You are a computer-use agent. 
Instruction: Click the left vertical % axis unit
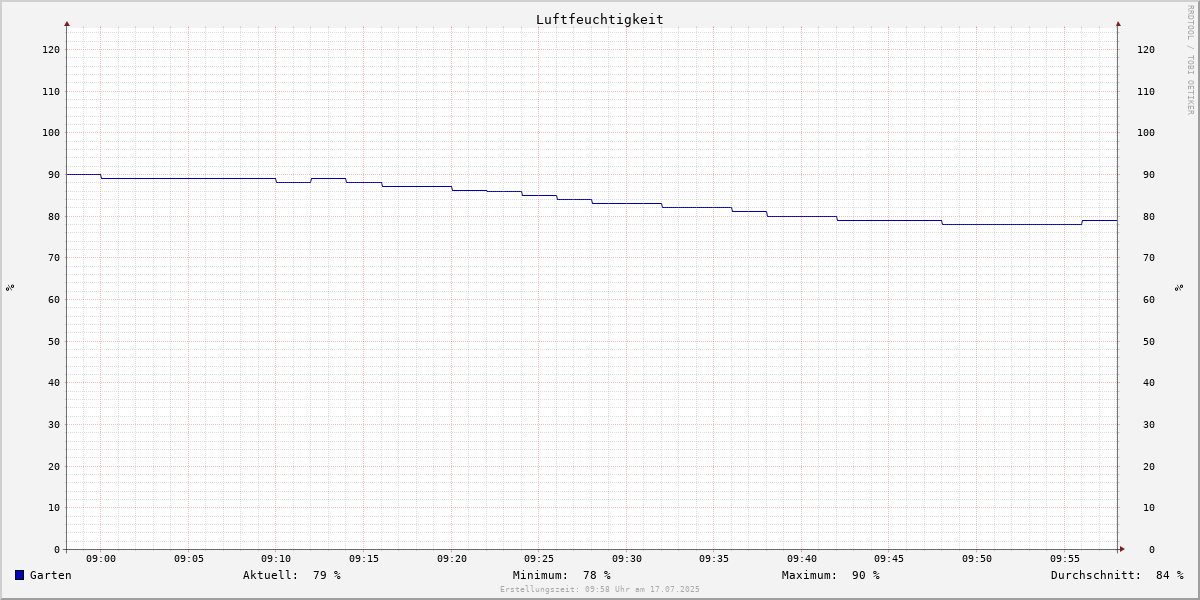coord(10,287)
